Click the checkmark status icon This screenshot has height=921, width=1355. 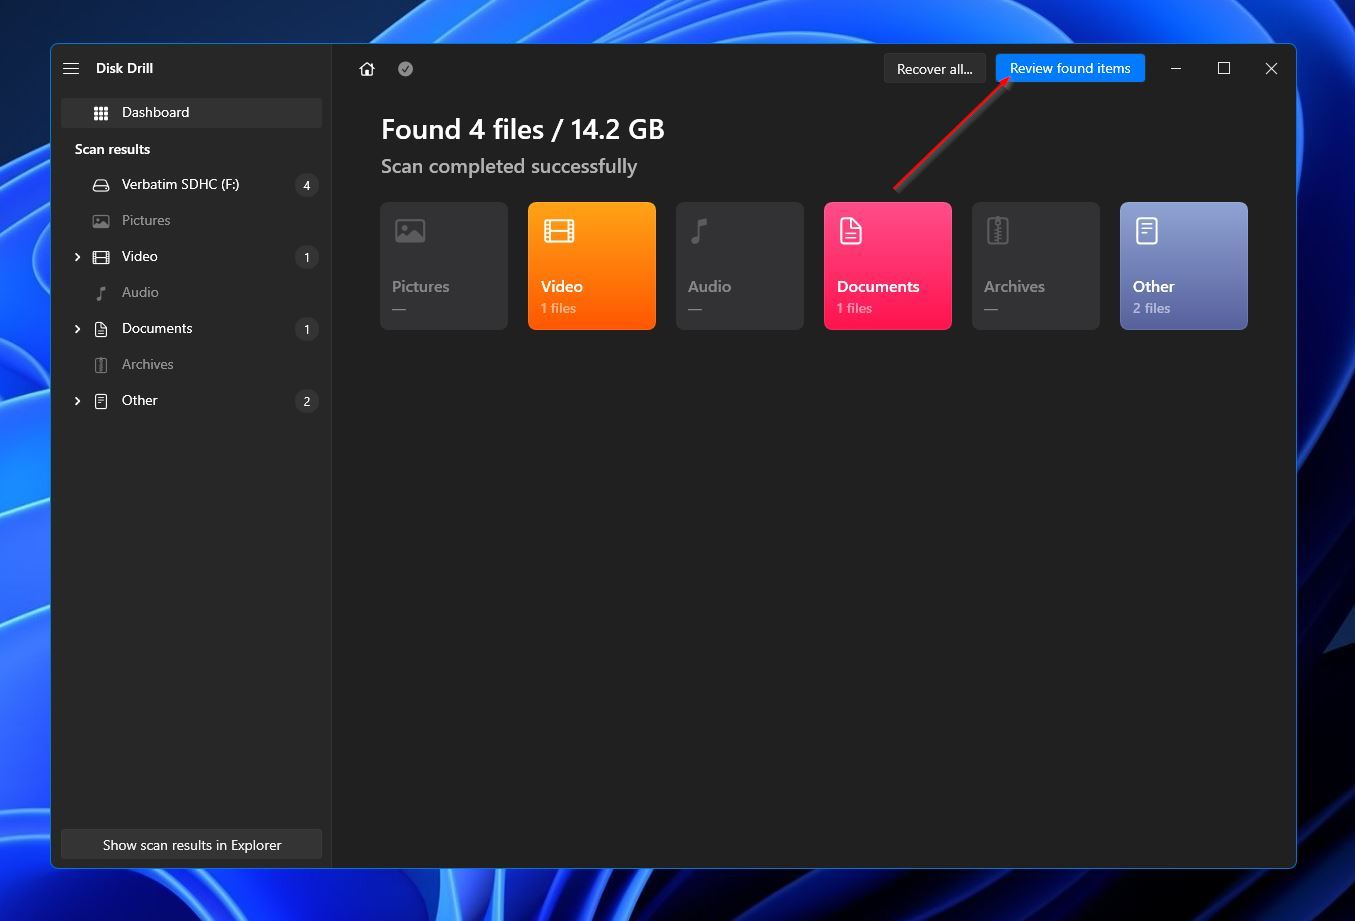pos(405,69)
